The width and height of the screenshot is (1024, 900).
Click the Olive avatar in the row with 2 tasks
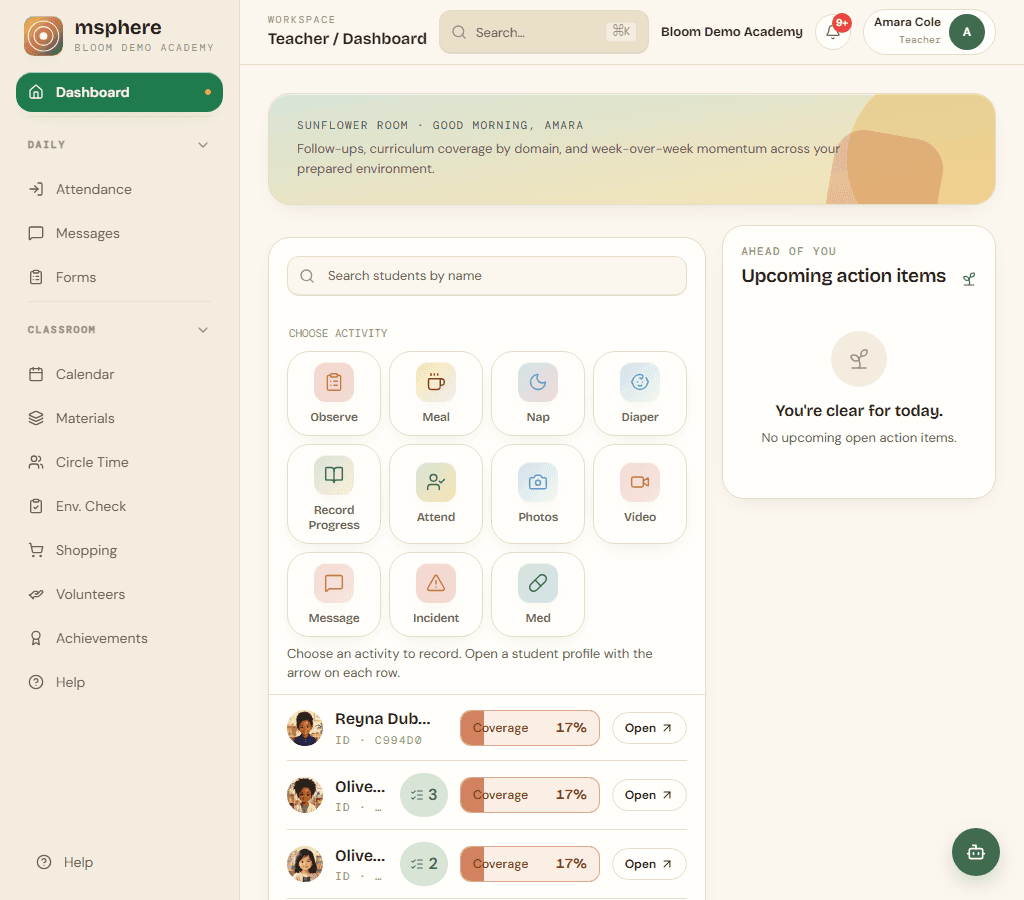(x=305, y=863)
